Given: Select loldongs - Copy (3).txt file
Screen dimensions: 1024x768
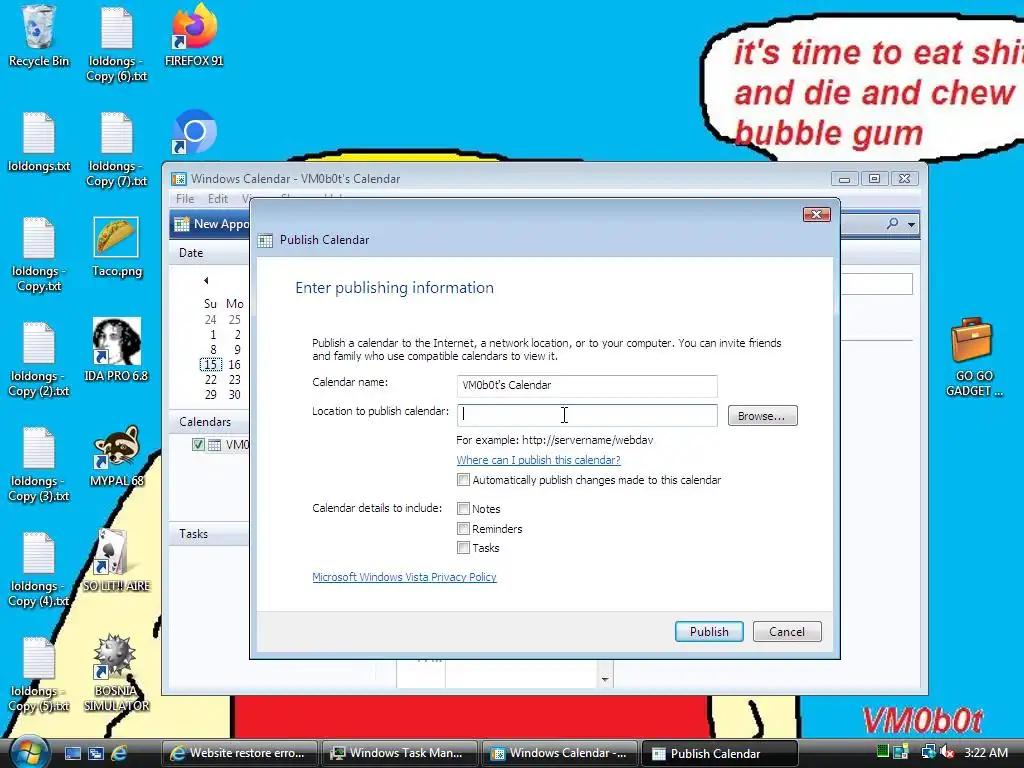Looking at the screenshot, I should [39, 464].
